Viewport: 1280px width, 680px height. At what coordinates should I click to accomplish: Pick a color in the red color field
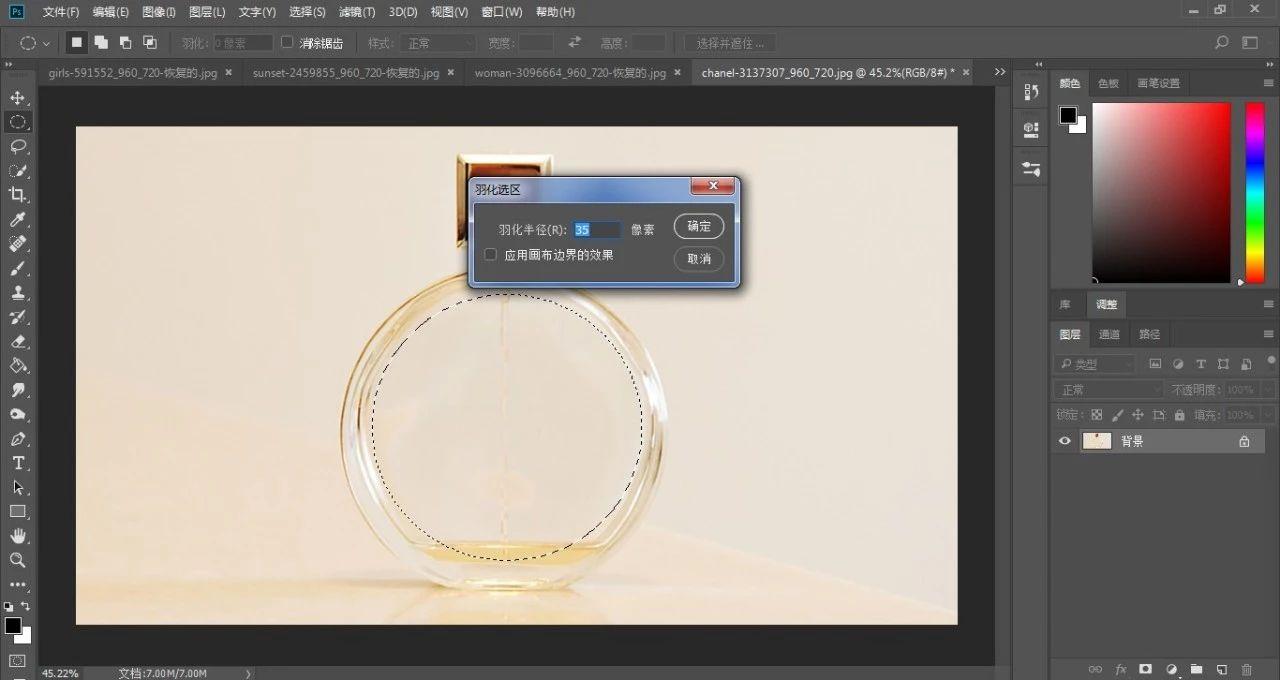[1161, 192]
